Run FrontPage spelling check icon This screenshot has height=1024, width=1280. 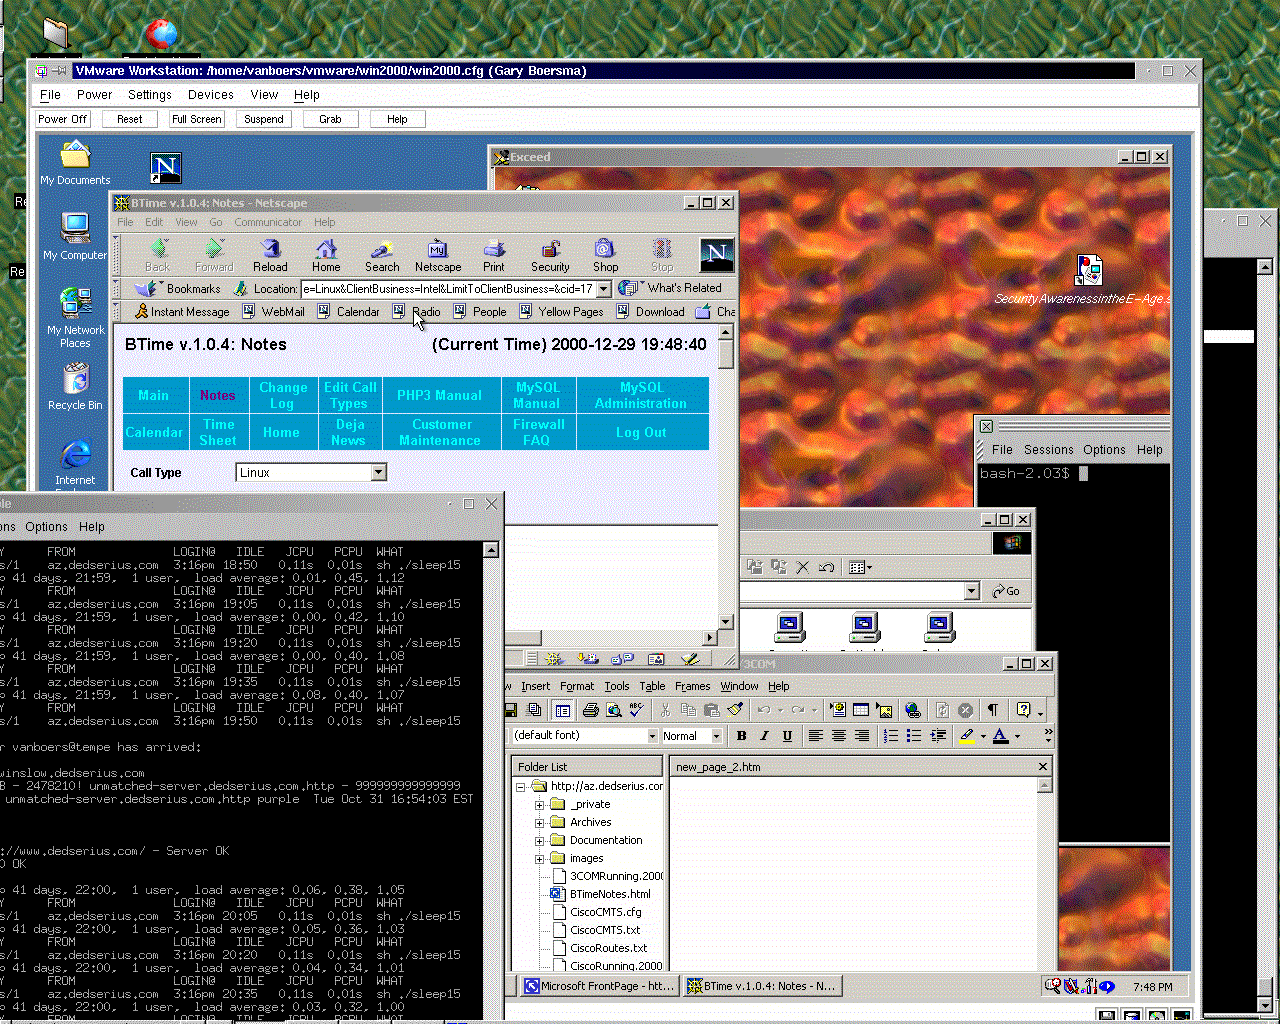click(636, 710)
